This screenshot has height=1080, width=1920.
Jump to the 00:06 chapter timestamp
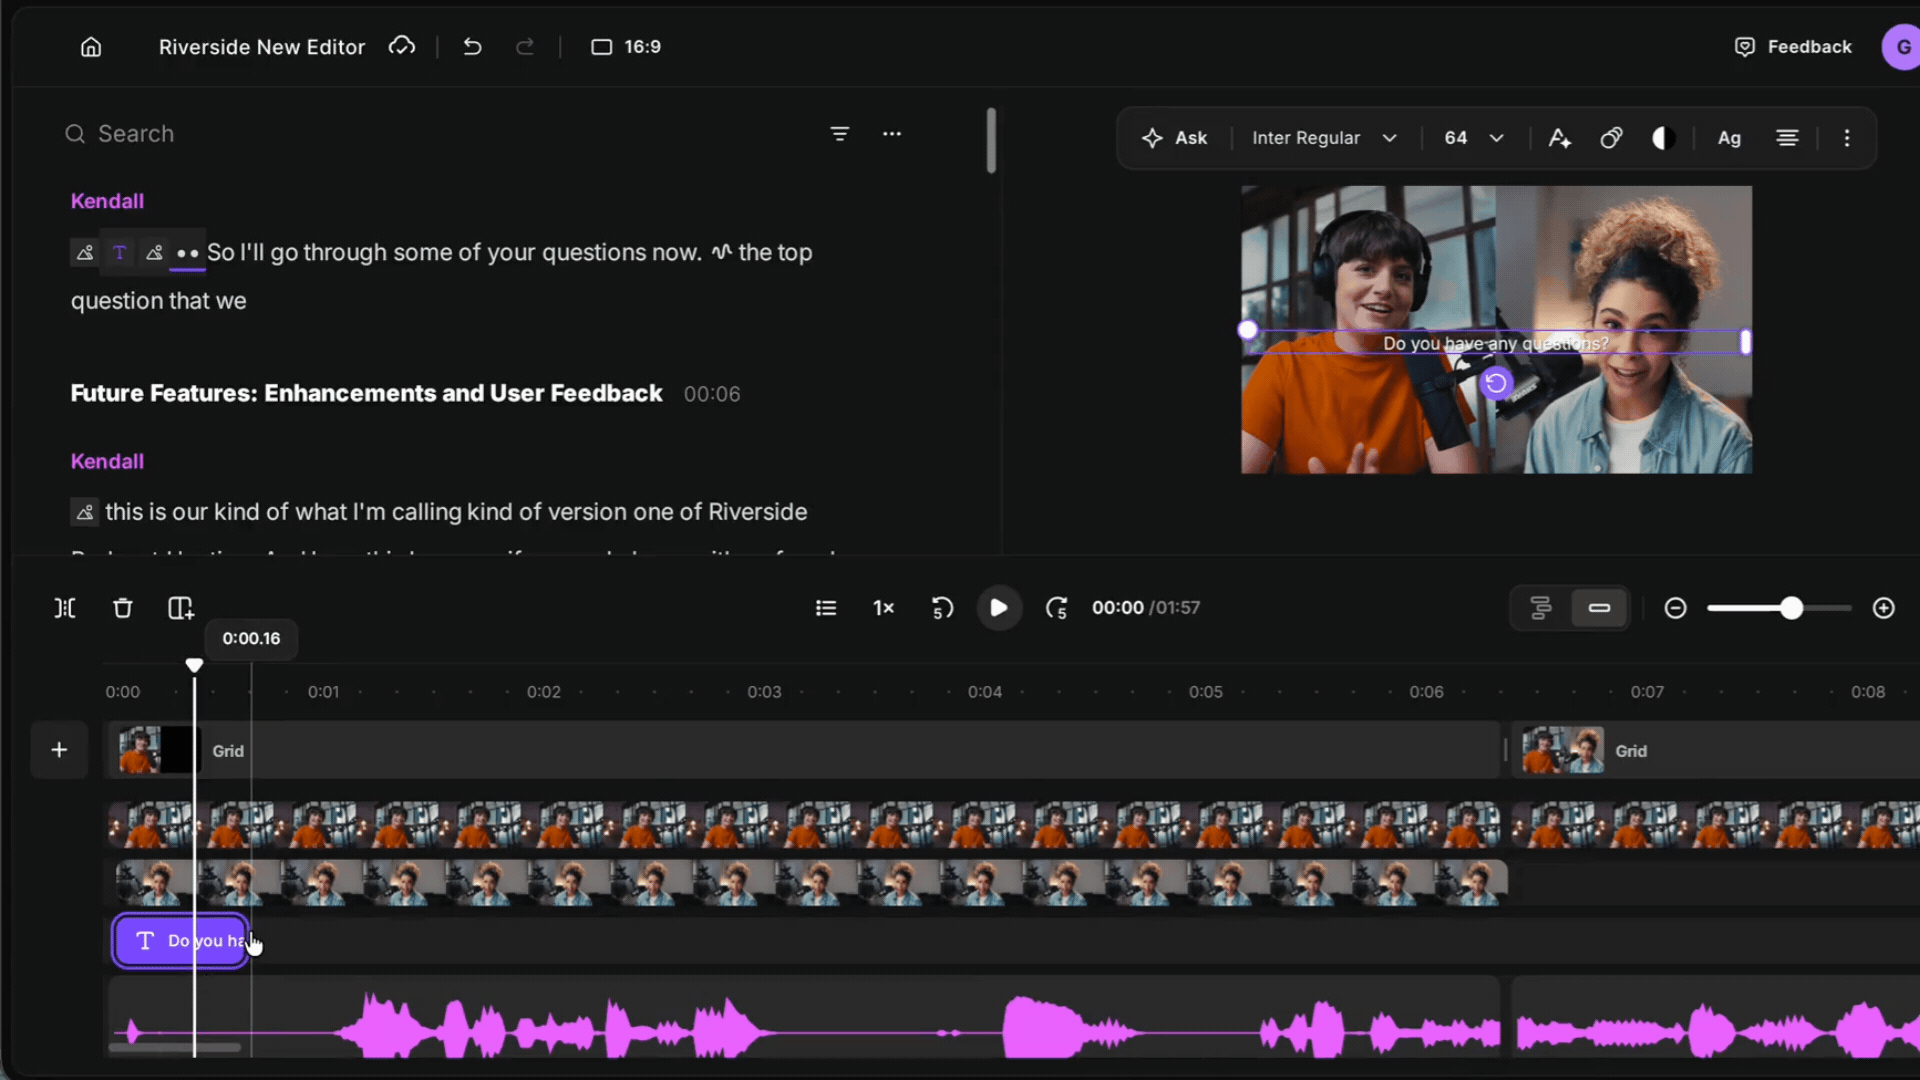712,394
